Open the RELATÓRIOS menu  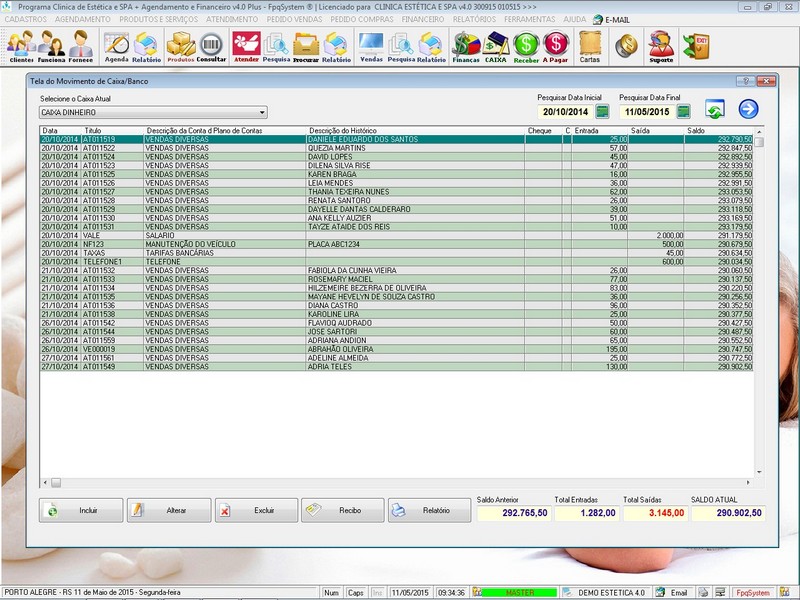(474, 19)
